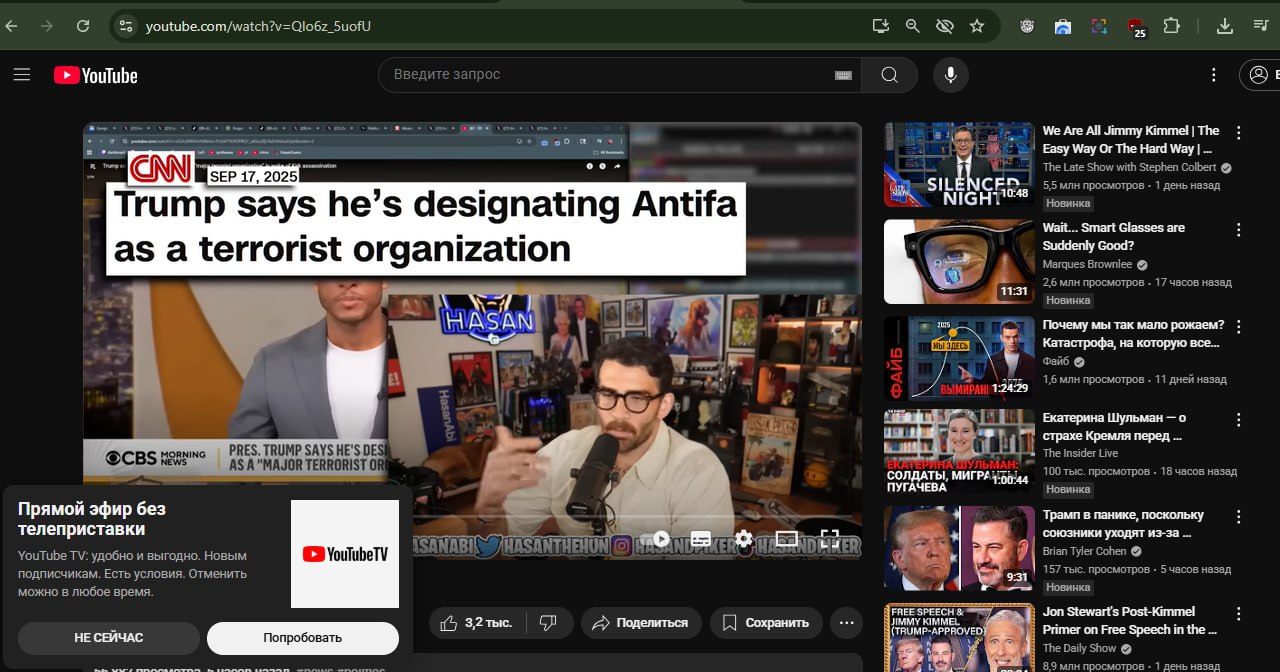1280x672 pixels.
Task: Open video player settings gear
Action: point(743,539)
